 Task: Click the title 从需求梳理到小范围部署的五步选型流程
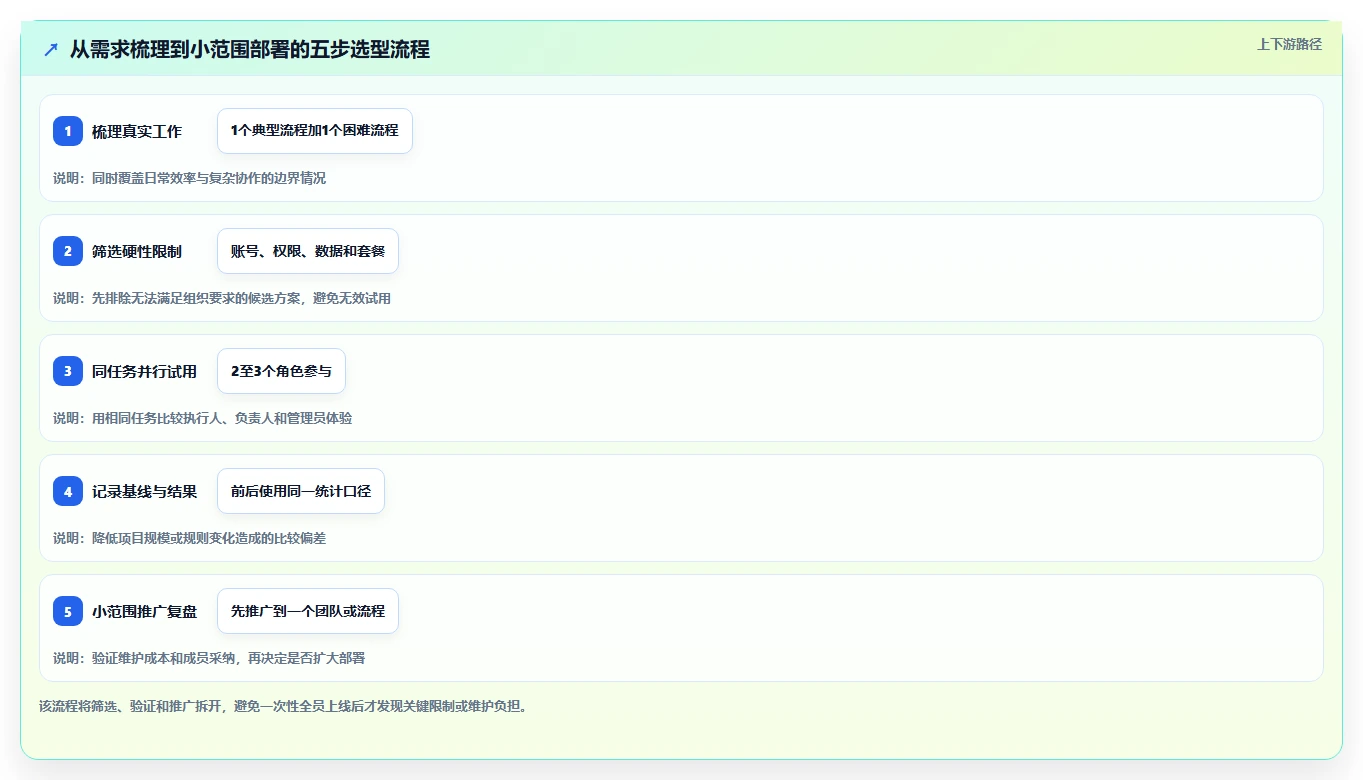click(250, 49)
